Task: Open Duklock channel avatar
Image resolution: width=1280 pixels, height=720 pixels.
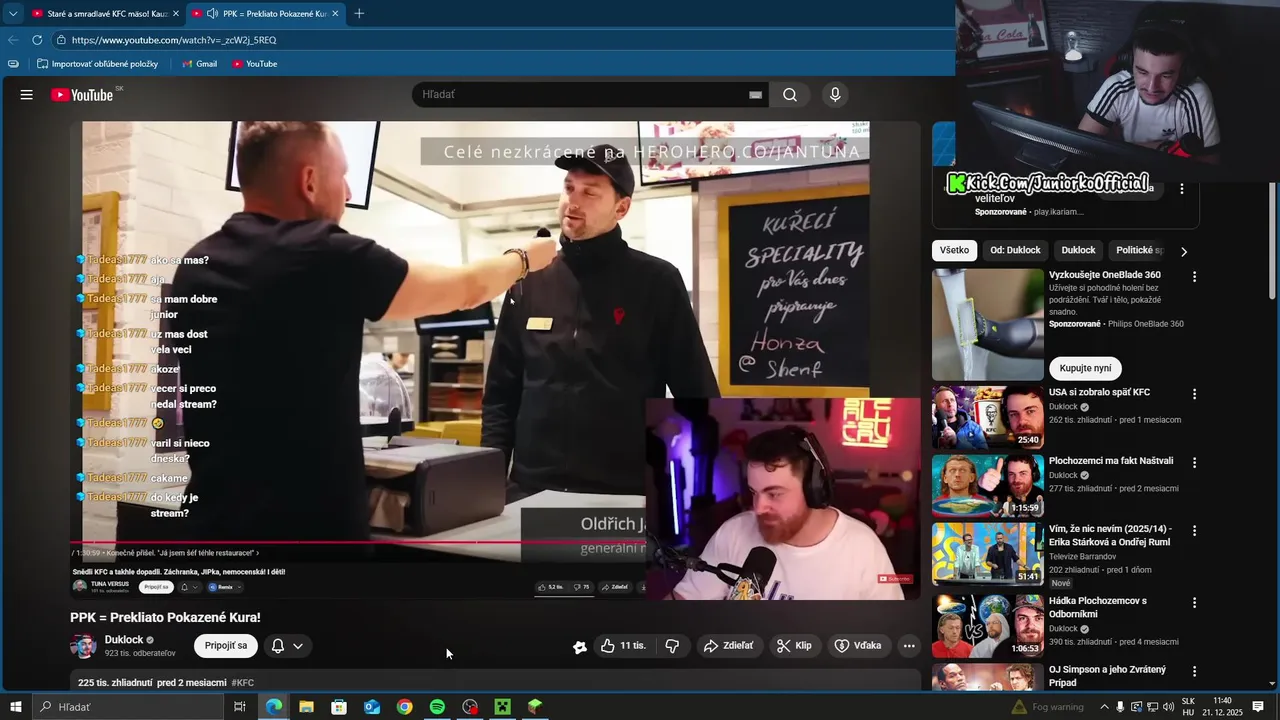Action: (83, 646)
